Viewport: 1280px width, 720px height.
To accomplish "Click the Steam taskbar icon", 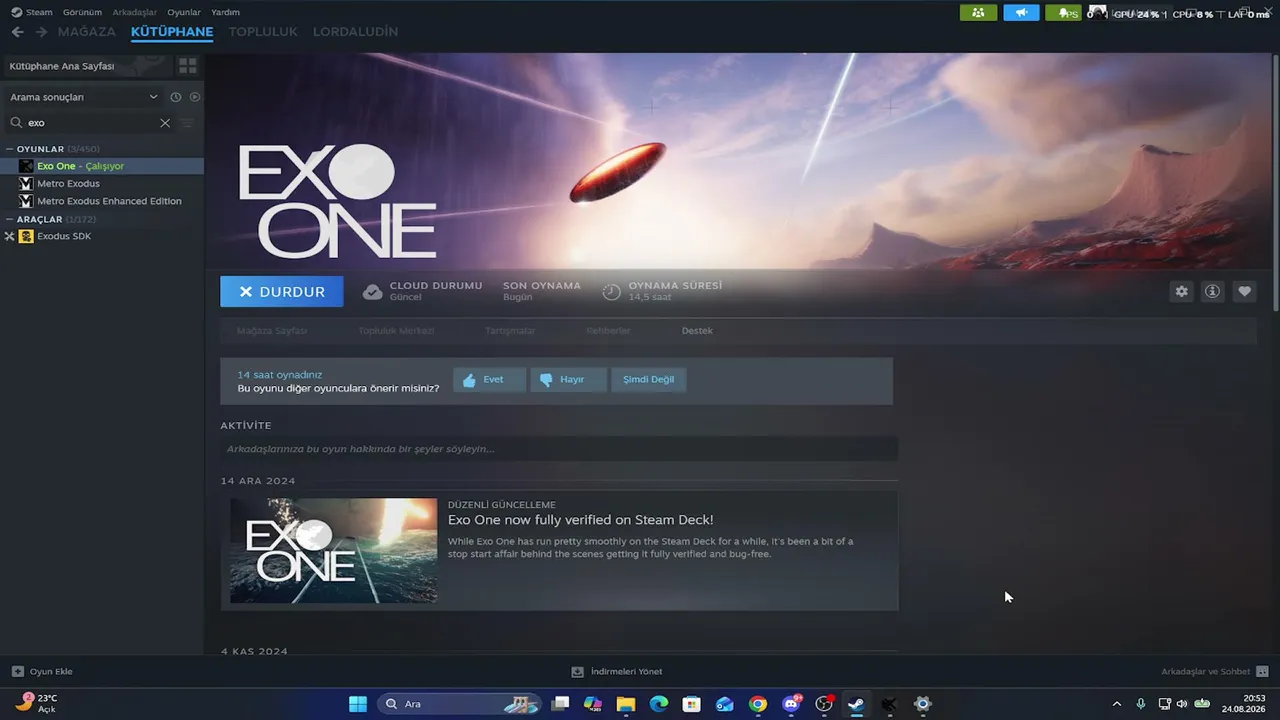I will click(x=856, y=704).
